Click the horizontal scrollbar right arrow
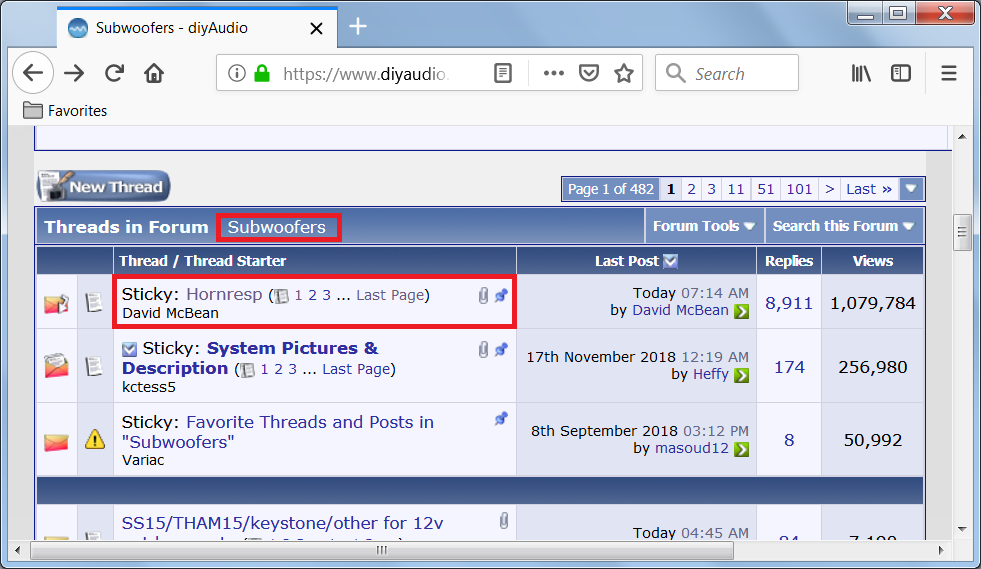Viewport: 981px width, 569px height. click(x=941, y=550)
